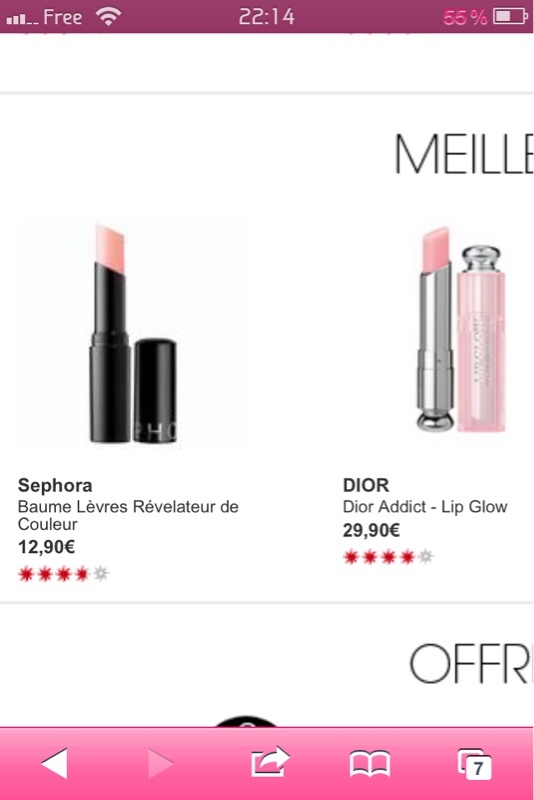The width and height of the screenshot is (534, 800).
Task: Tap the MEILLE section heading
Action: (463, 155)
